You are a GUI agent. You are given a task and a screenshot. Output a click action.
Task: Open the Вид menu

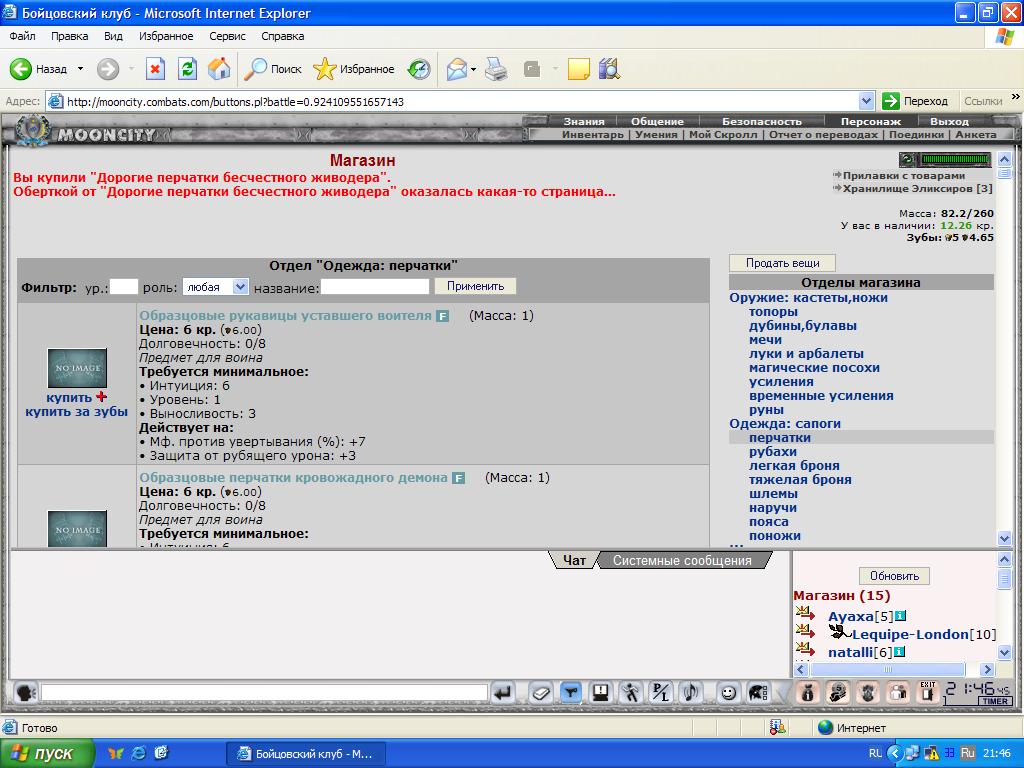point(113,37)
